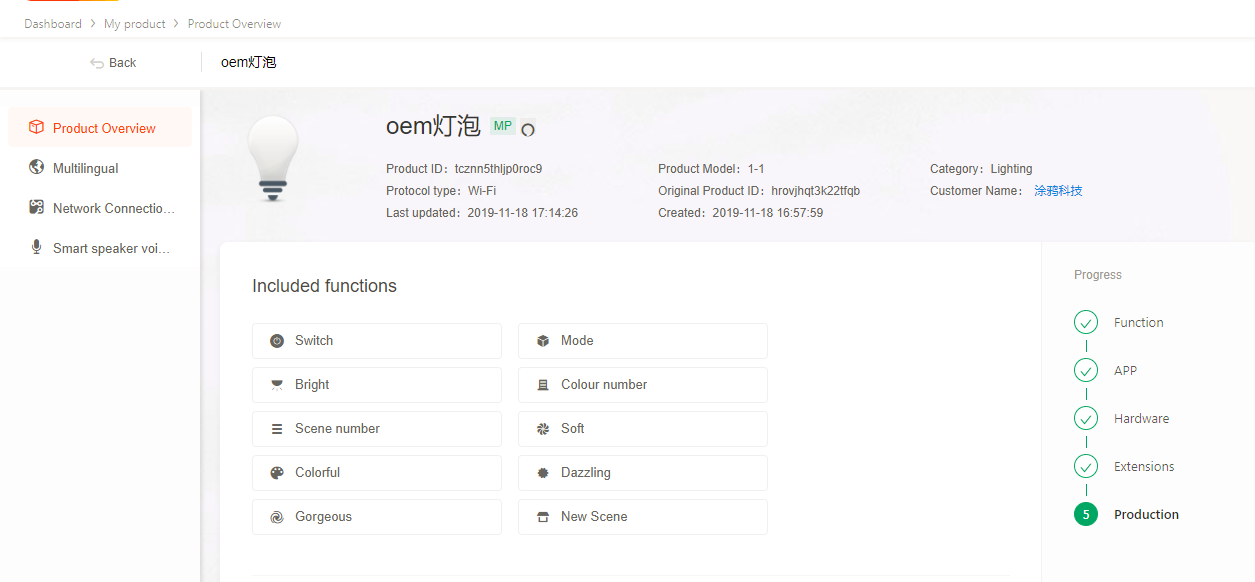The image size is (1255, 582).
Task: Select the Production progress step
Action: (x=1145, y=515)
